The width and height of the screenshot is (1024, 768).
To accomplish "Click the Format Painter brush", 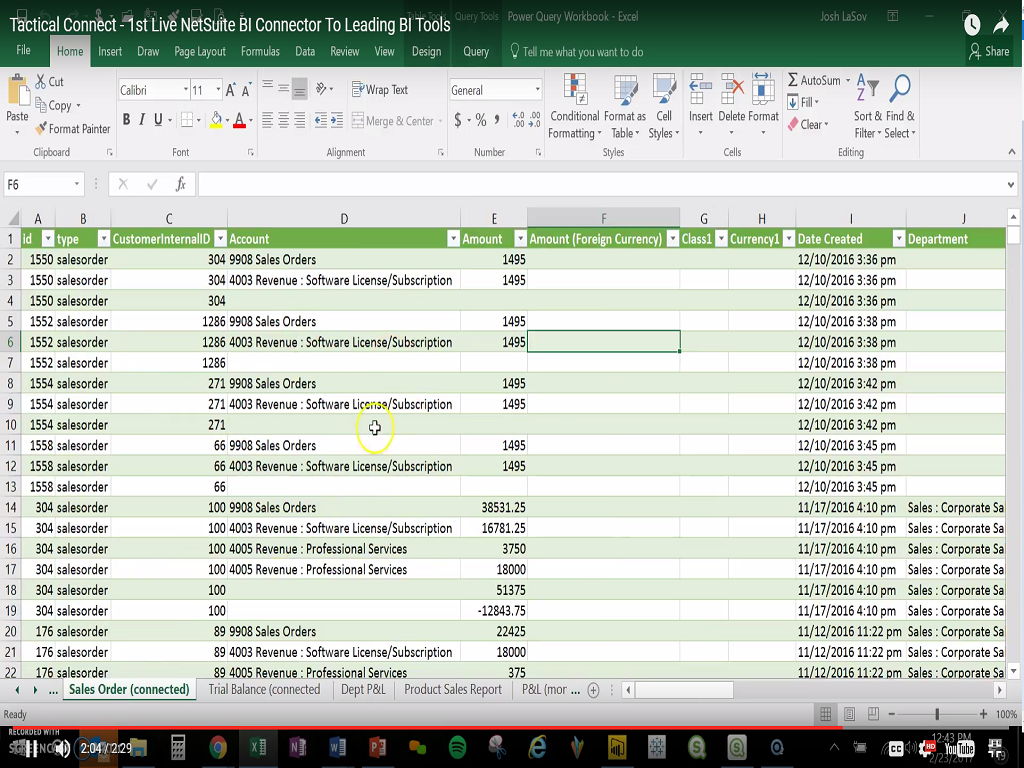I will pos(41,129).
